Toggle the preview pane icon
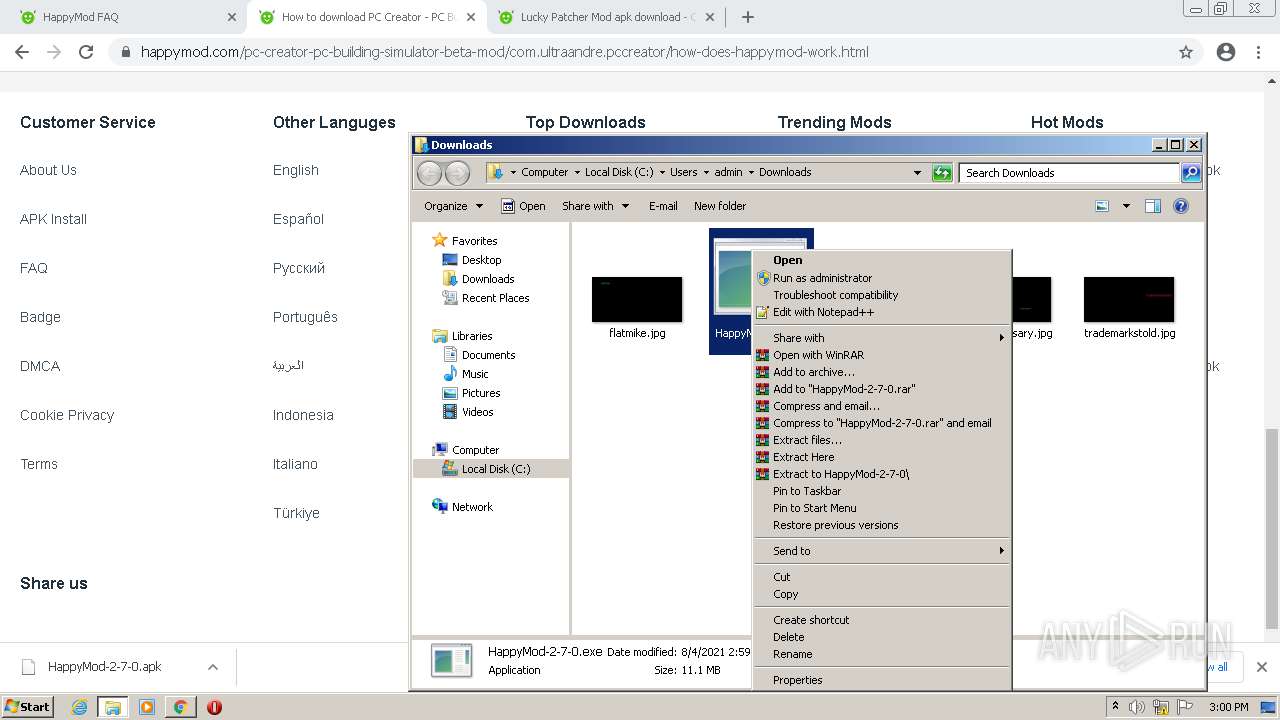 click(1153, 206)
